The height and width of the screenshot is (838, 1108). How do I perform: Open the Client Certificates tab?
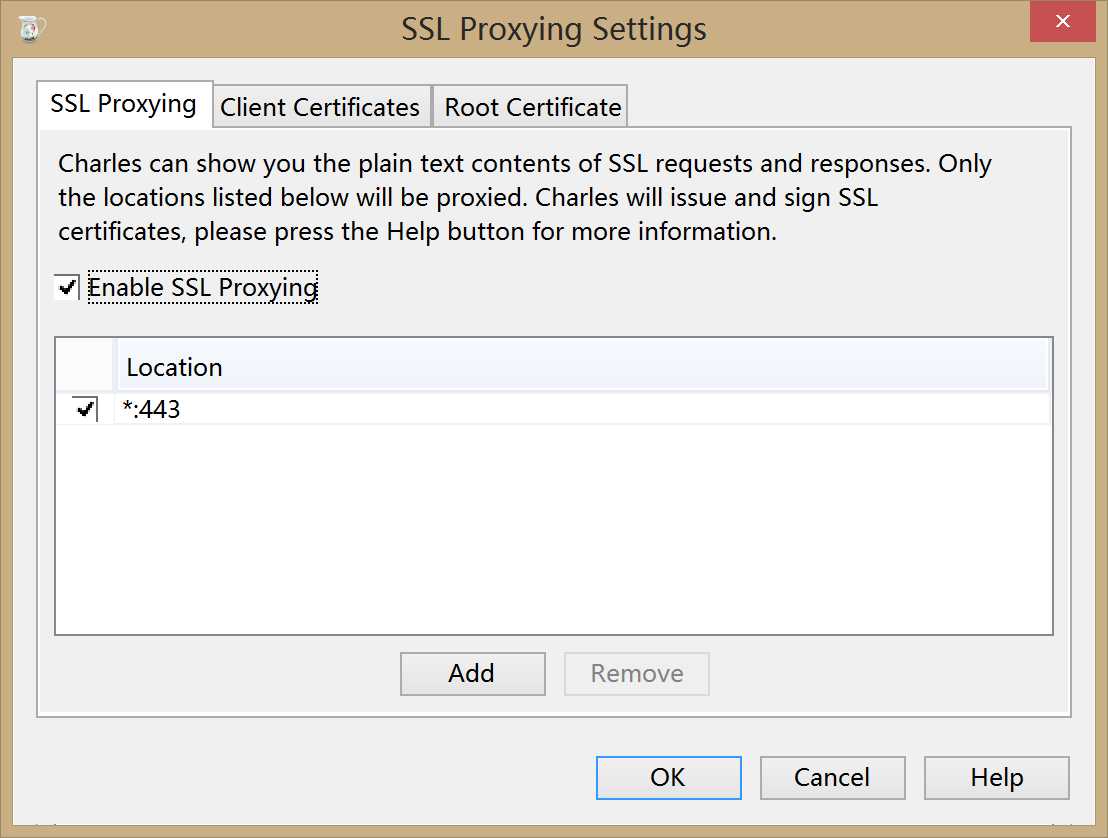(x=320, y=107)
